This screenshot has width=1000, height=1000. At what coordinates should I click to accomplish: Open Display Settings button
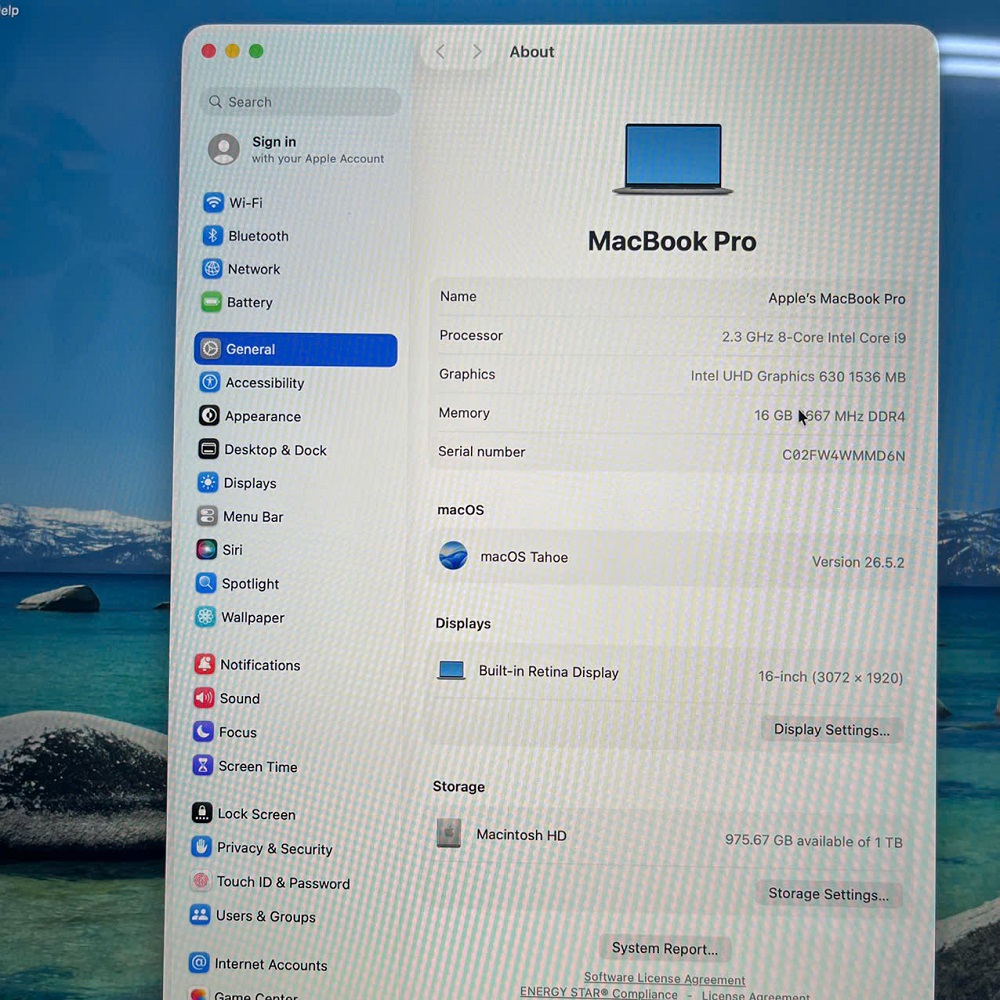[x=831, y=730]
